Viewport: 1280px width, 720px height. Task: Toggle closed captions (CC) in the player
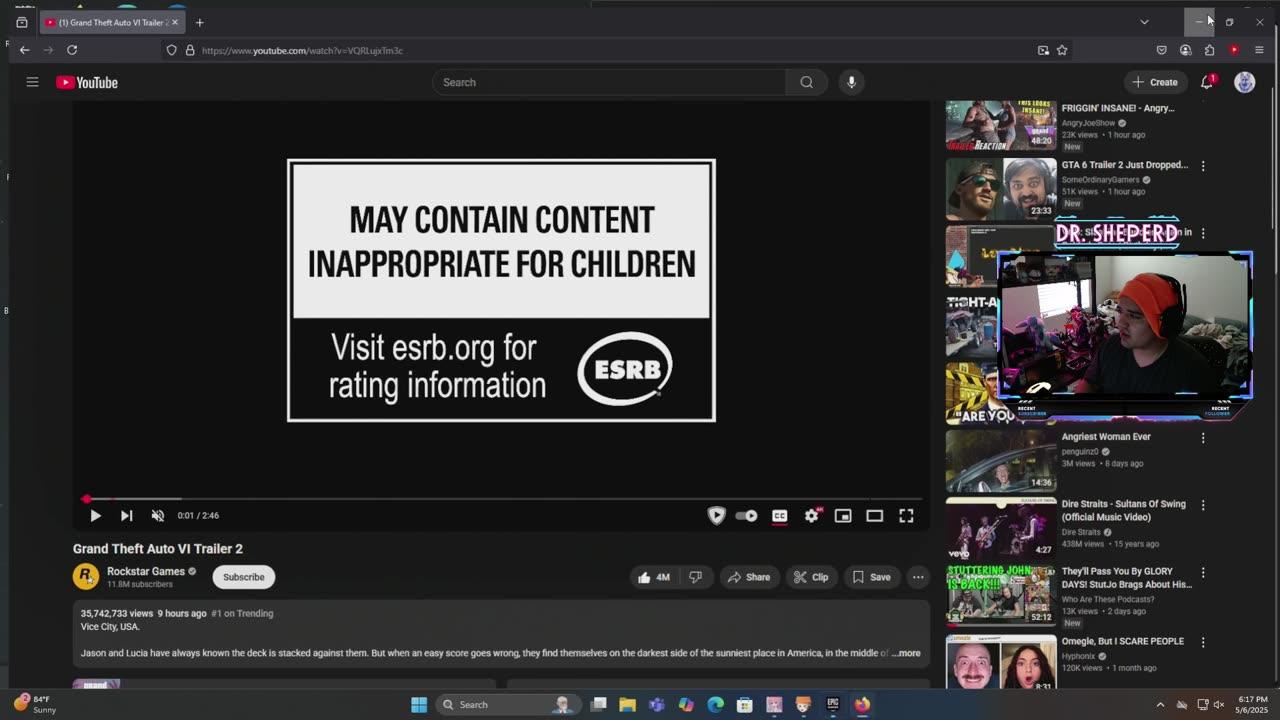(x=779, y=516)
